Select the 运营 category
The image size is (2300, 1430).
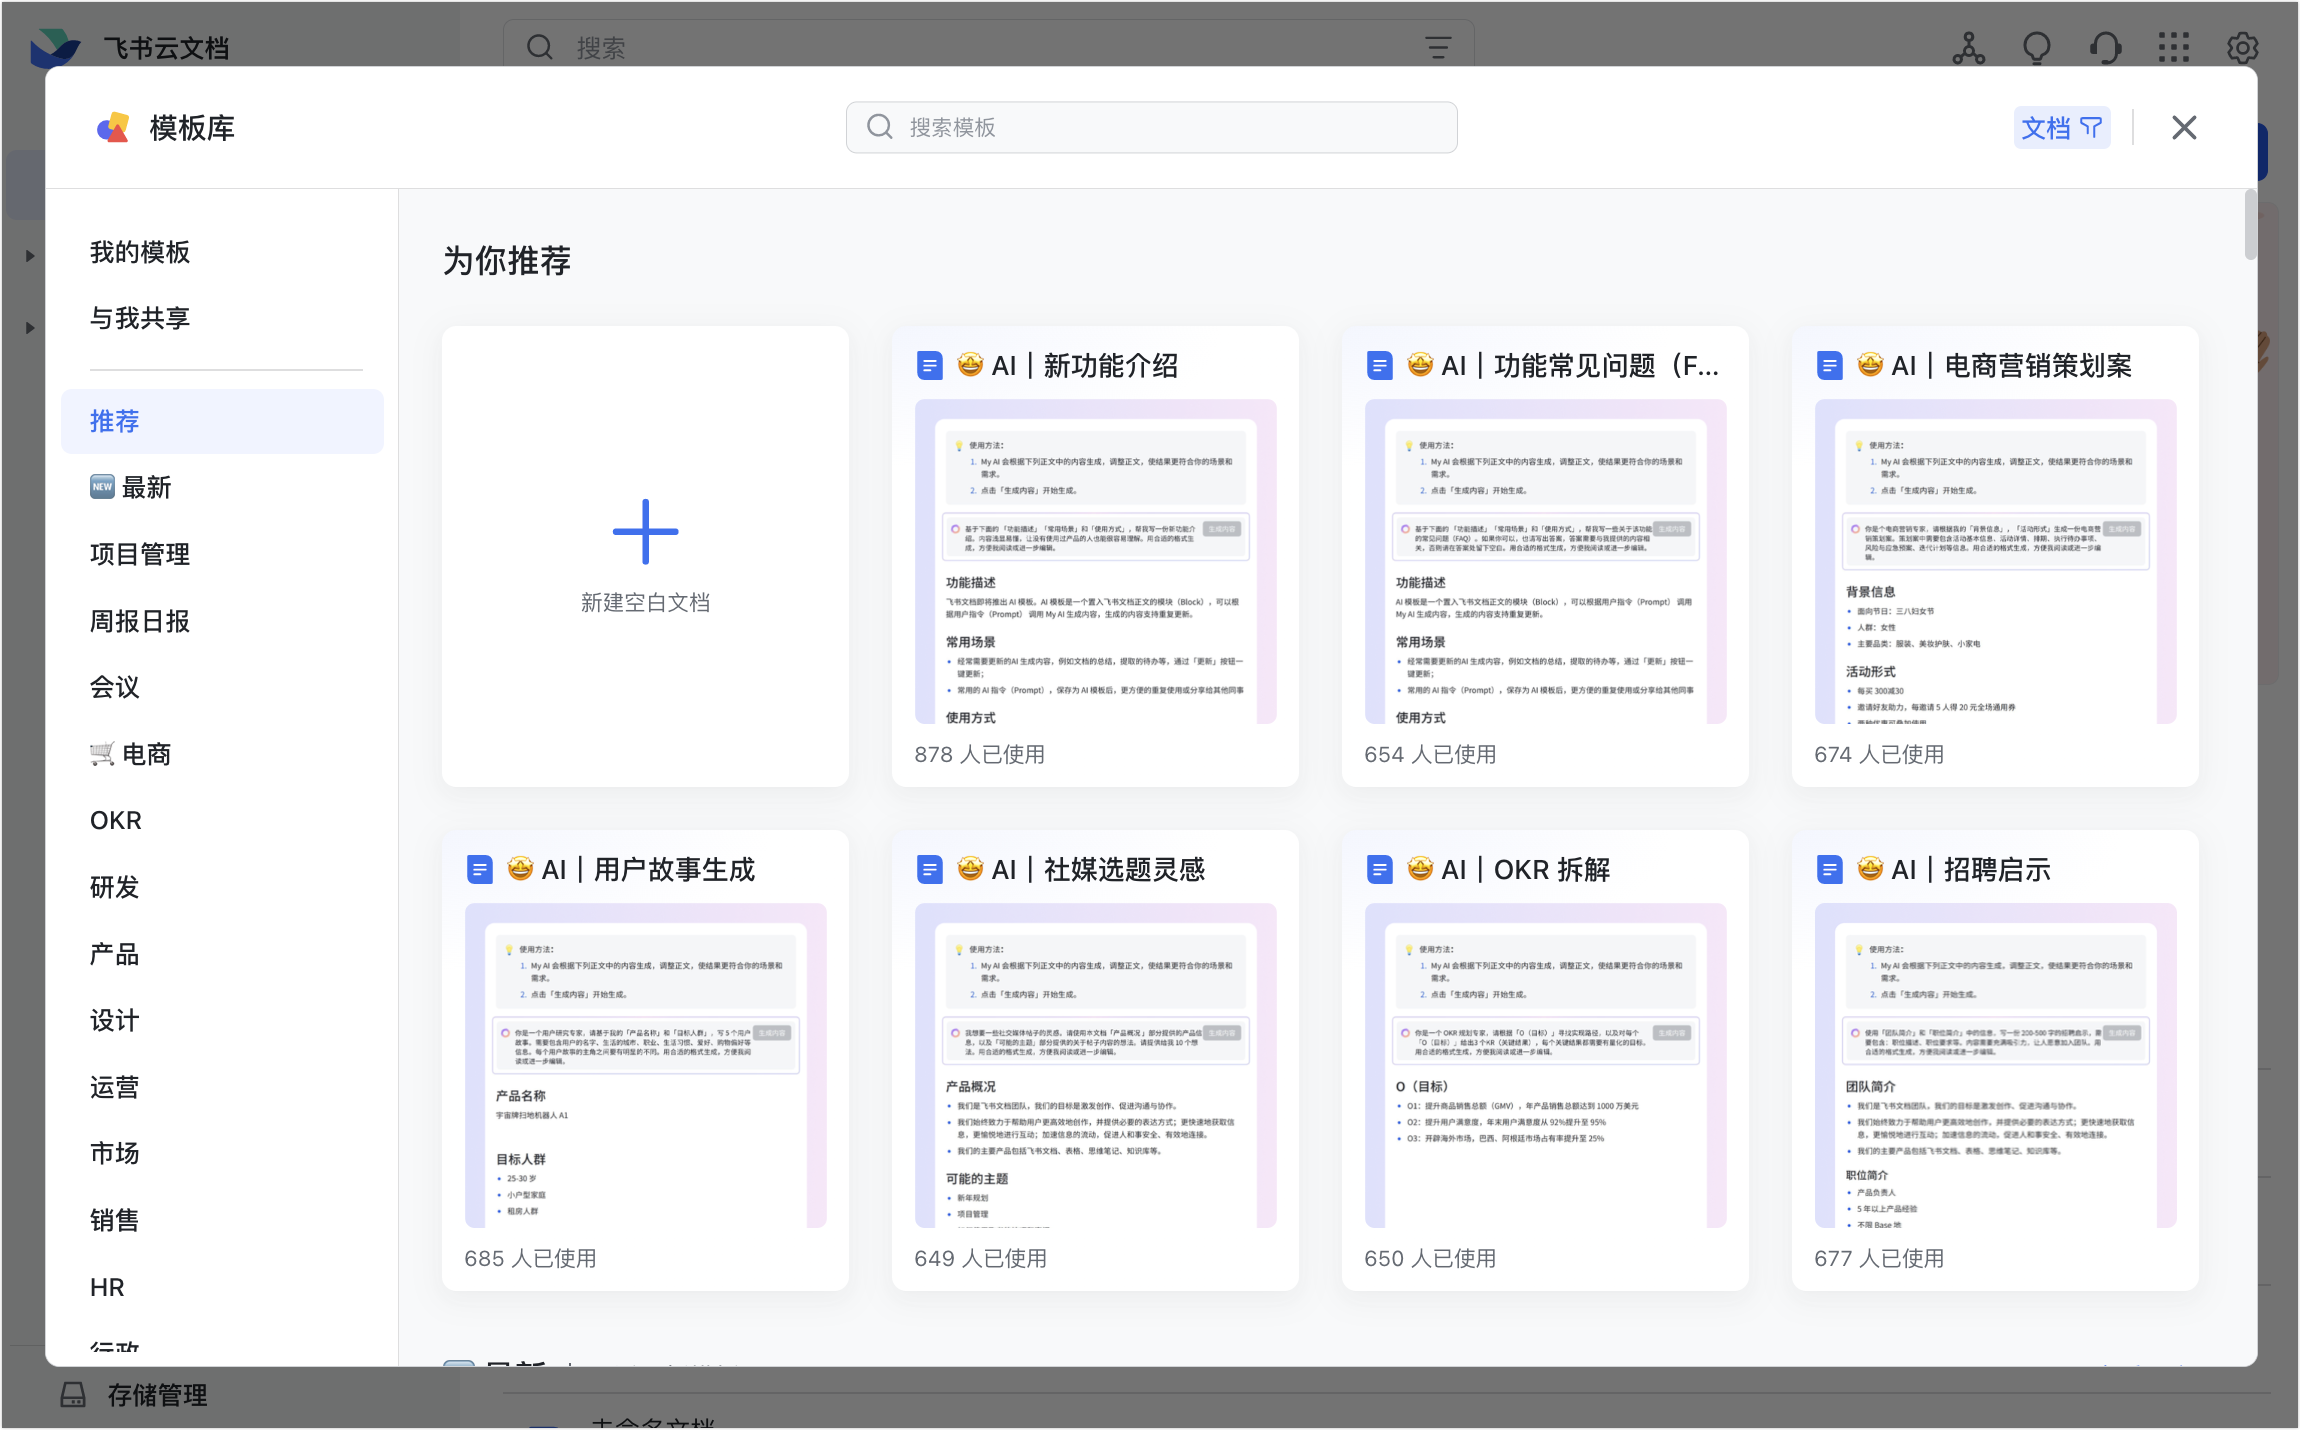222,1087
